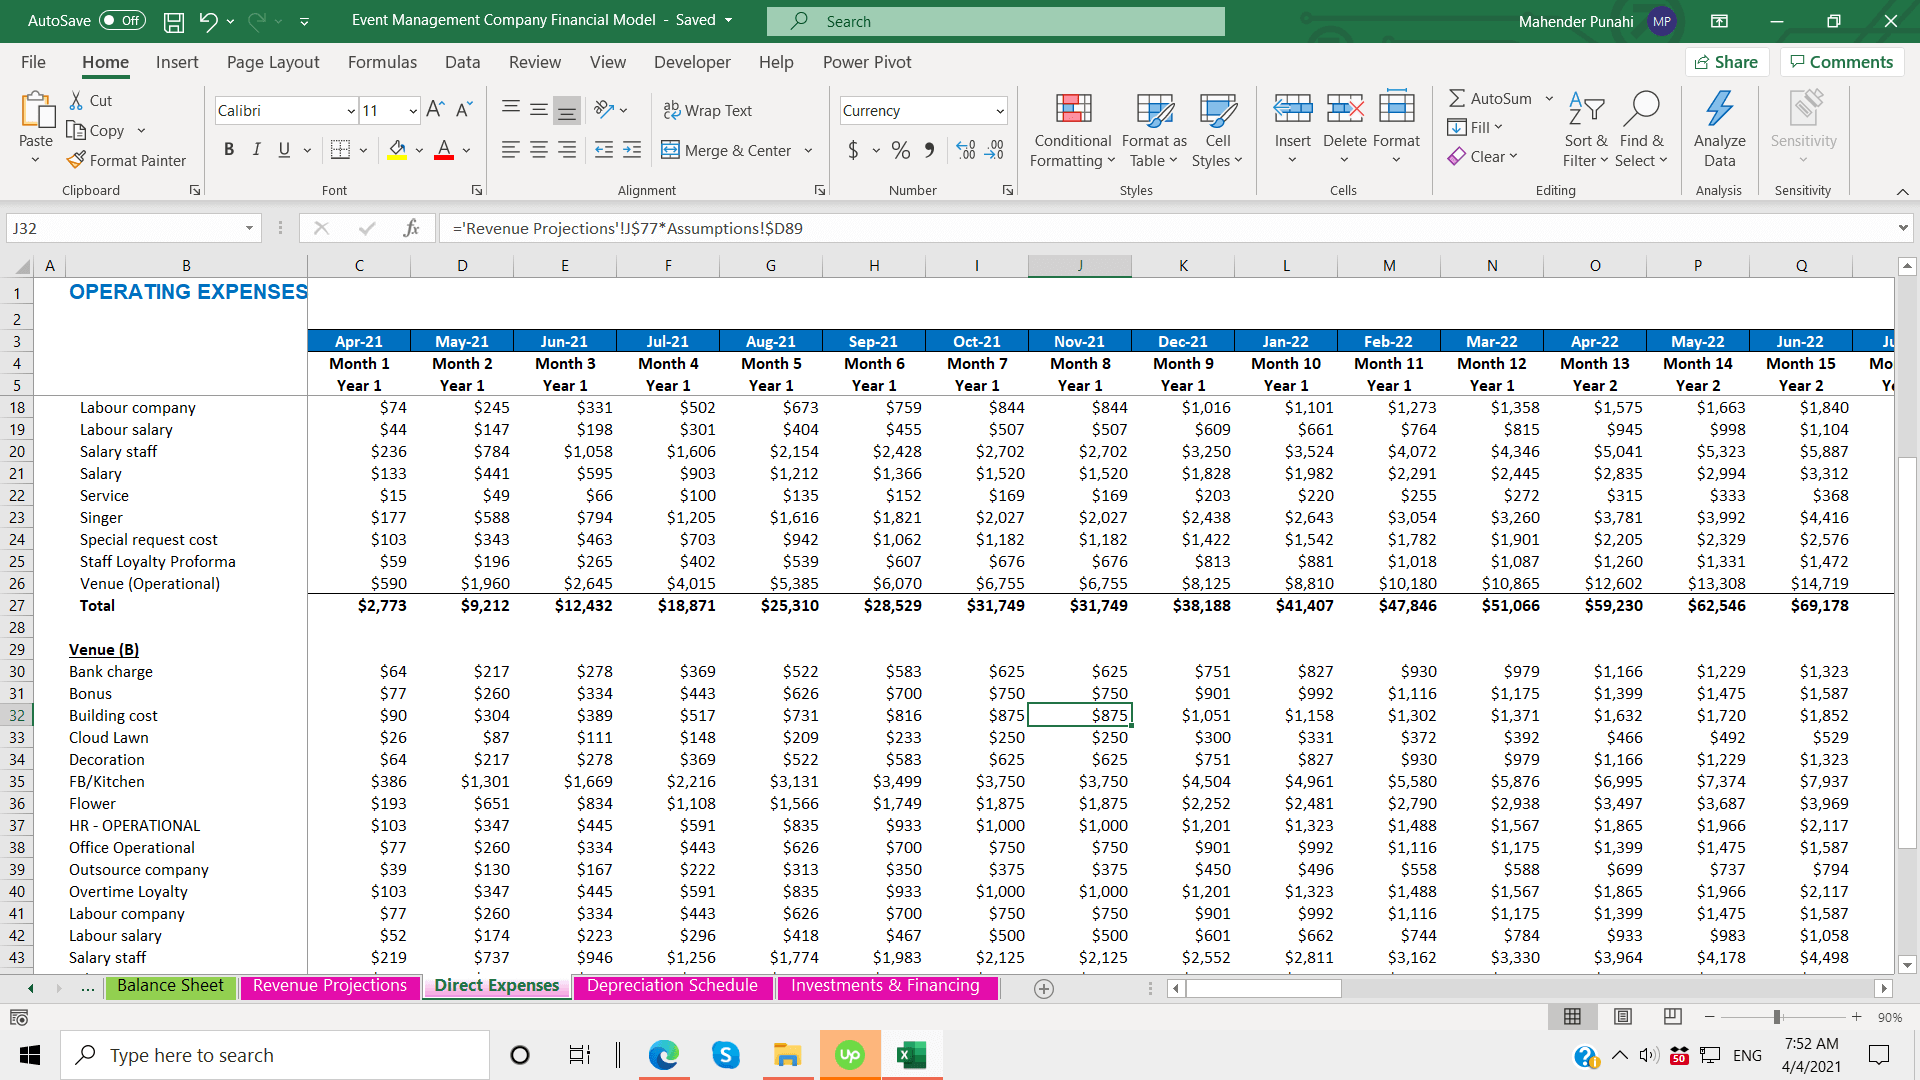This screenshot has width=1920, height=1080.
Task: Click the Format Painter brush
Action: [x=126, y=160]
